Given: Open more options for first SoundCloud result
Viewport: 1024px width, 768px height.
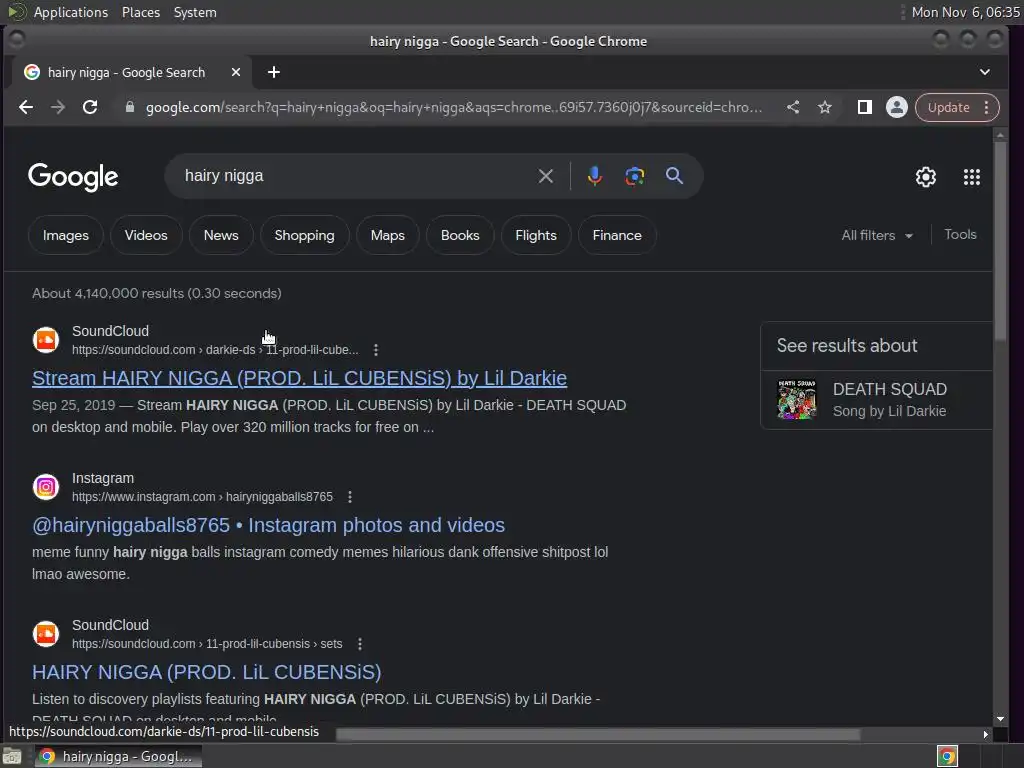Looking at the screenshot, I should pos(376,350).
